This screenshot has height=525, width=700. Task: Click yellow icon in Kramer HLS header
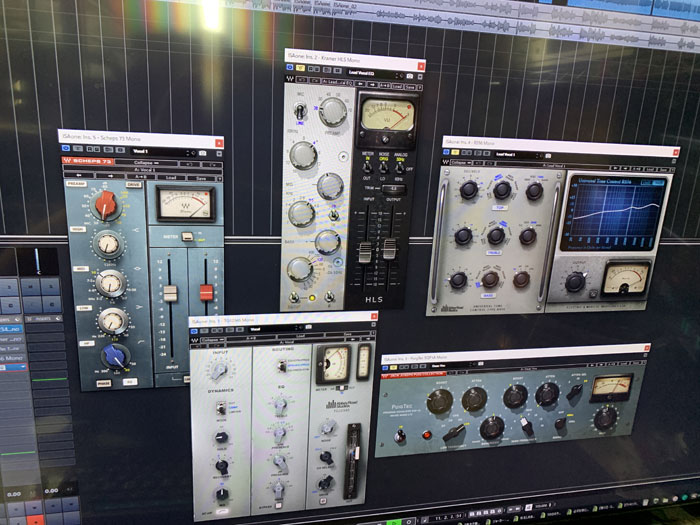pos(300,68)
